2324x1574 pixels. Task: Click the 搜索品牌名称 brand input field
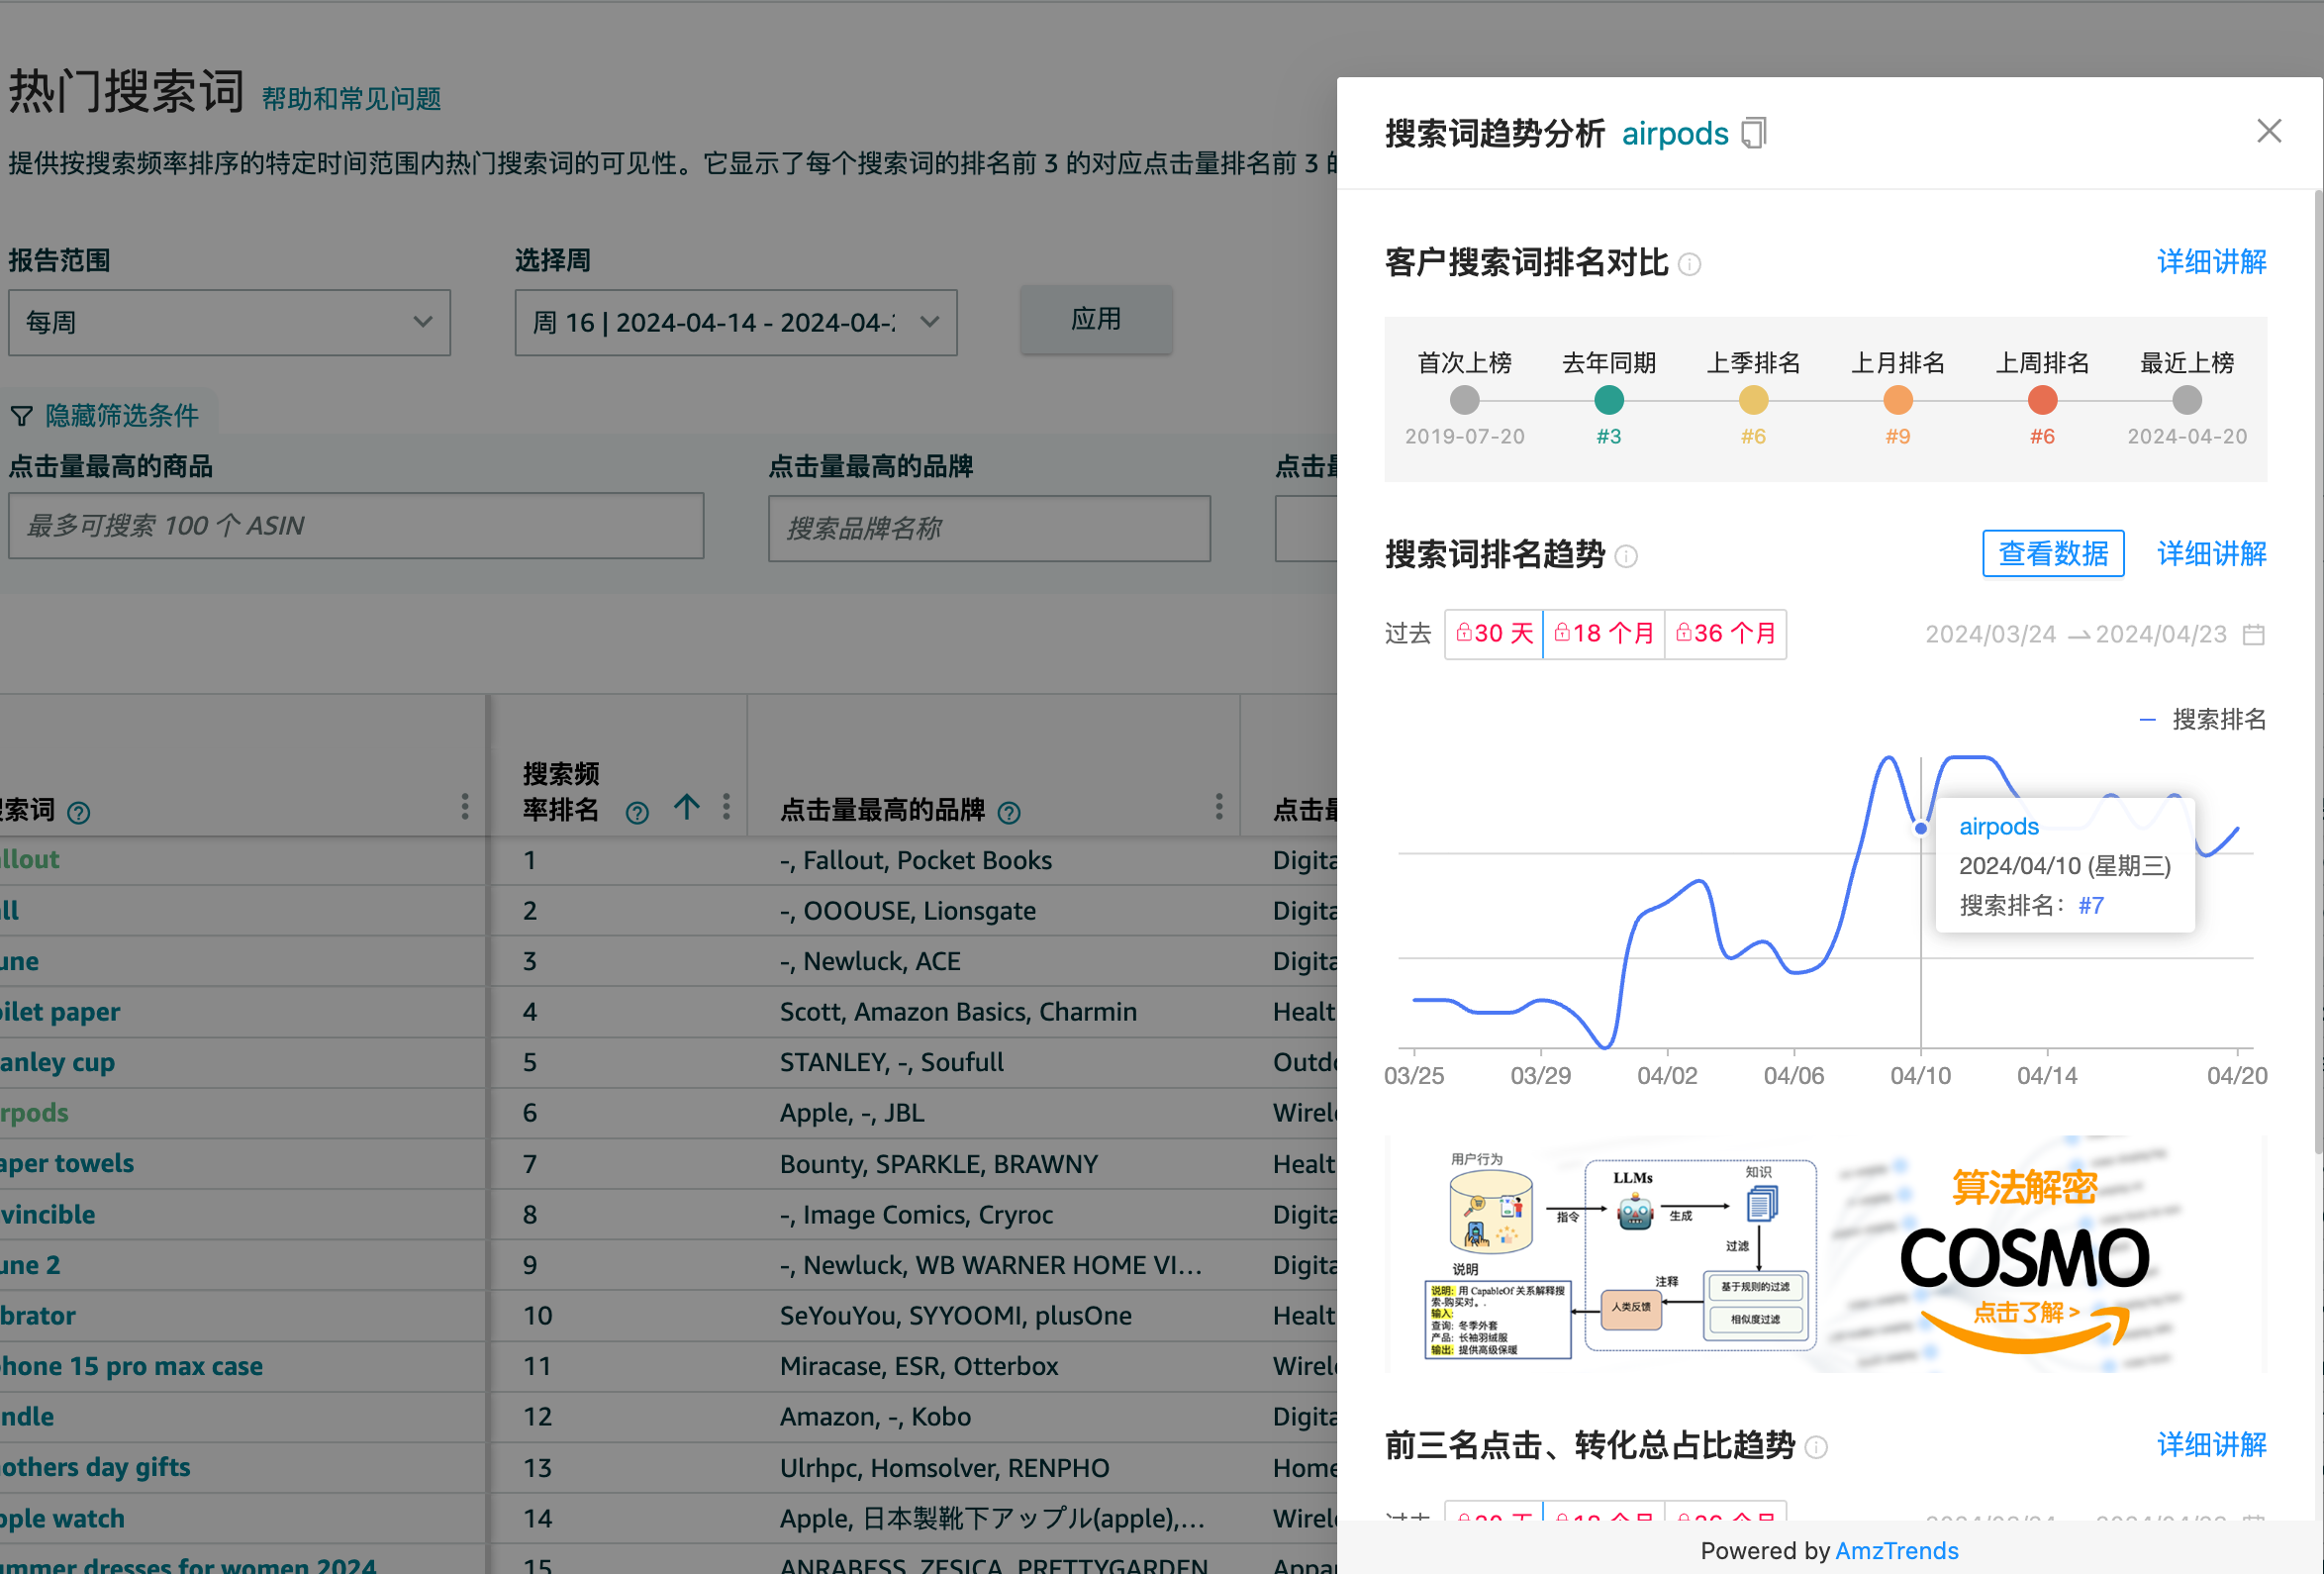(x=989, y=528)
